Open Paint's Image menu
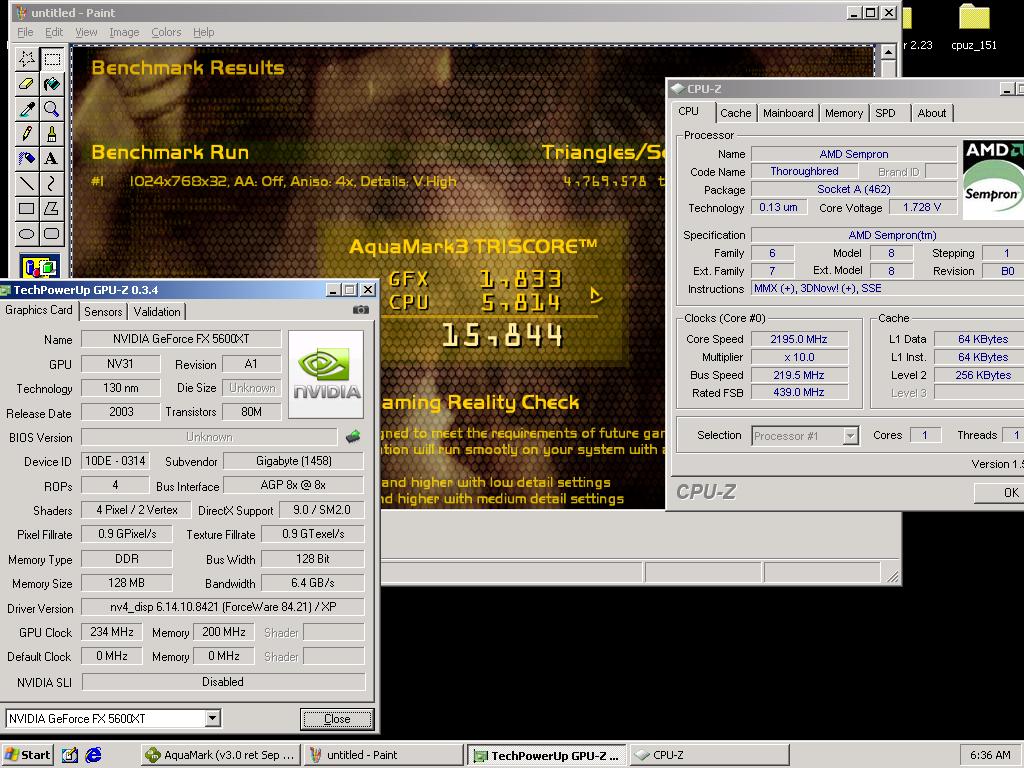This screenshot has width=1024, height=768. pos(123,32)
